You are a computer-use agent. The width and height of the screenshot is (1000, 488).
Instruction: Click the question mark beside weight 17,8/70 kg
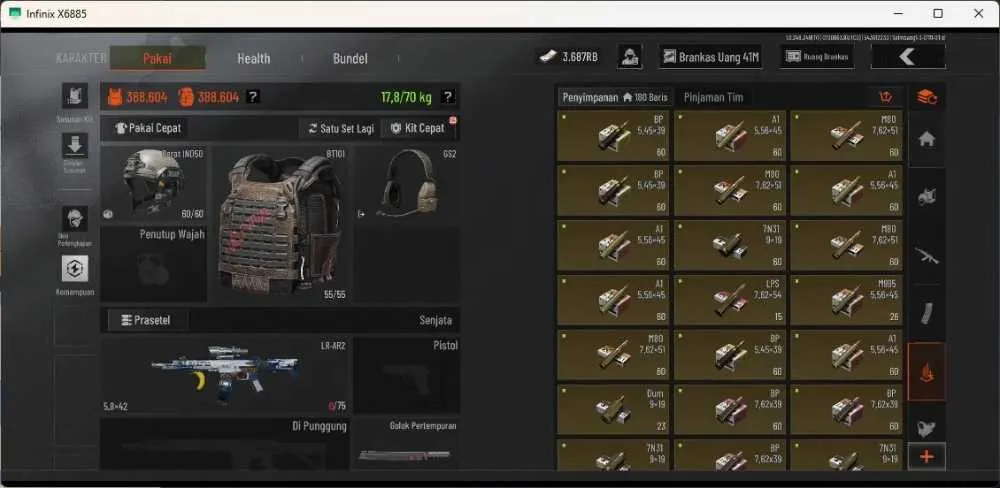click(448, 97)
